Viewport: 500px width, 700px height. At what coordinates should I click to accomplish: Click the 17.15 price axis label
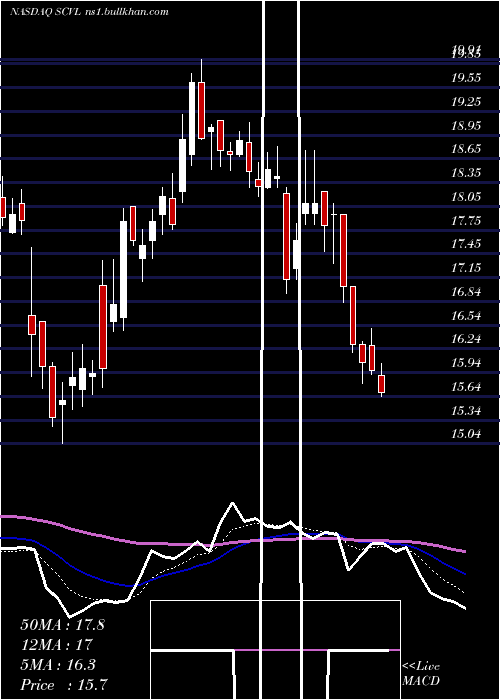pos(466,268)
